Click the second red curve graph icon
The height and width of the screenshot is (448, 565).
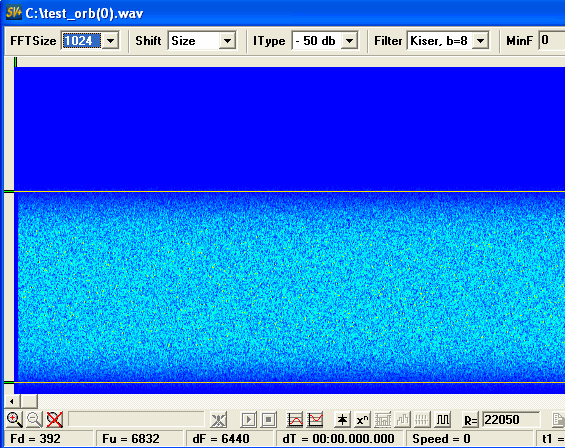pyautogui.click(x=315, y=420)
